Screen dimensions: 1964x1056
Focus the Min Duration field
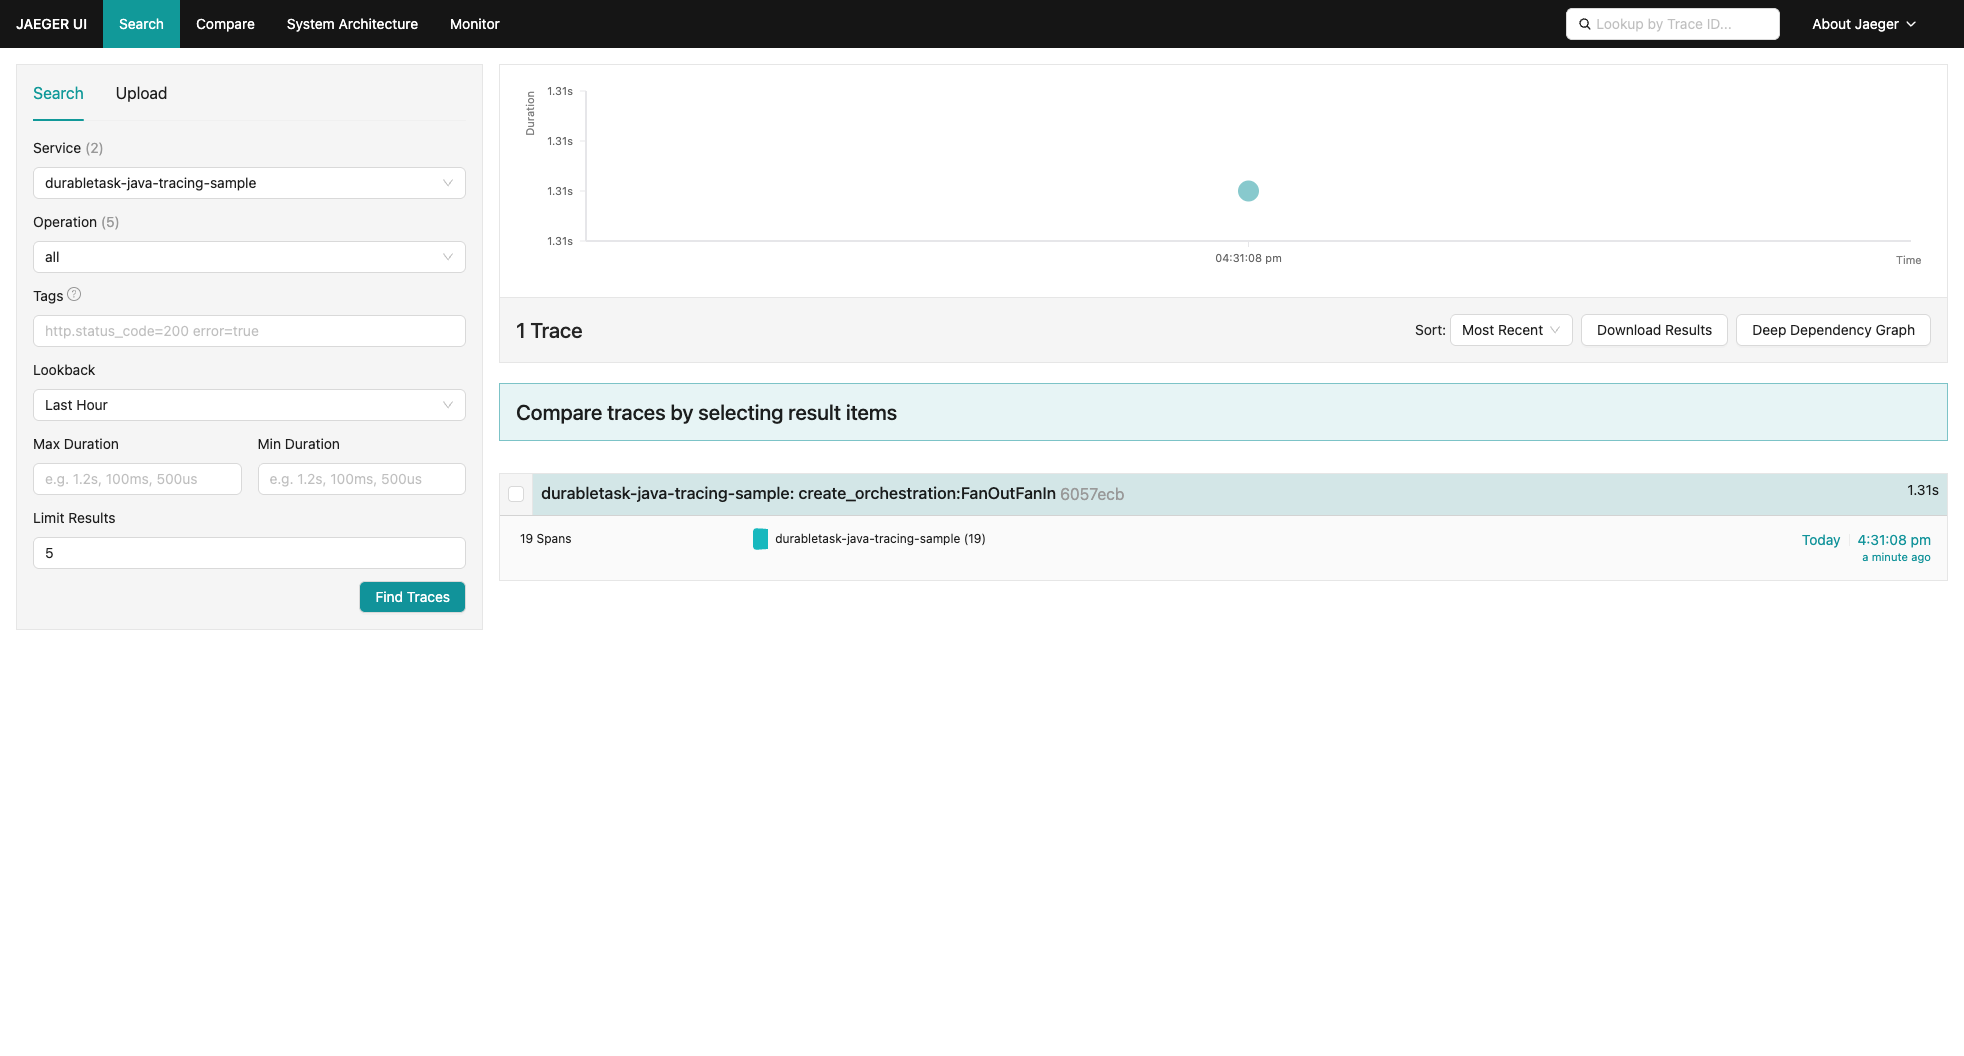point(362,479)
